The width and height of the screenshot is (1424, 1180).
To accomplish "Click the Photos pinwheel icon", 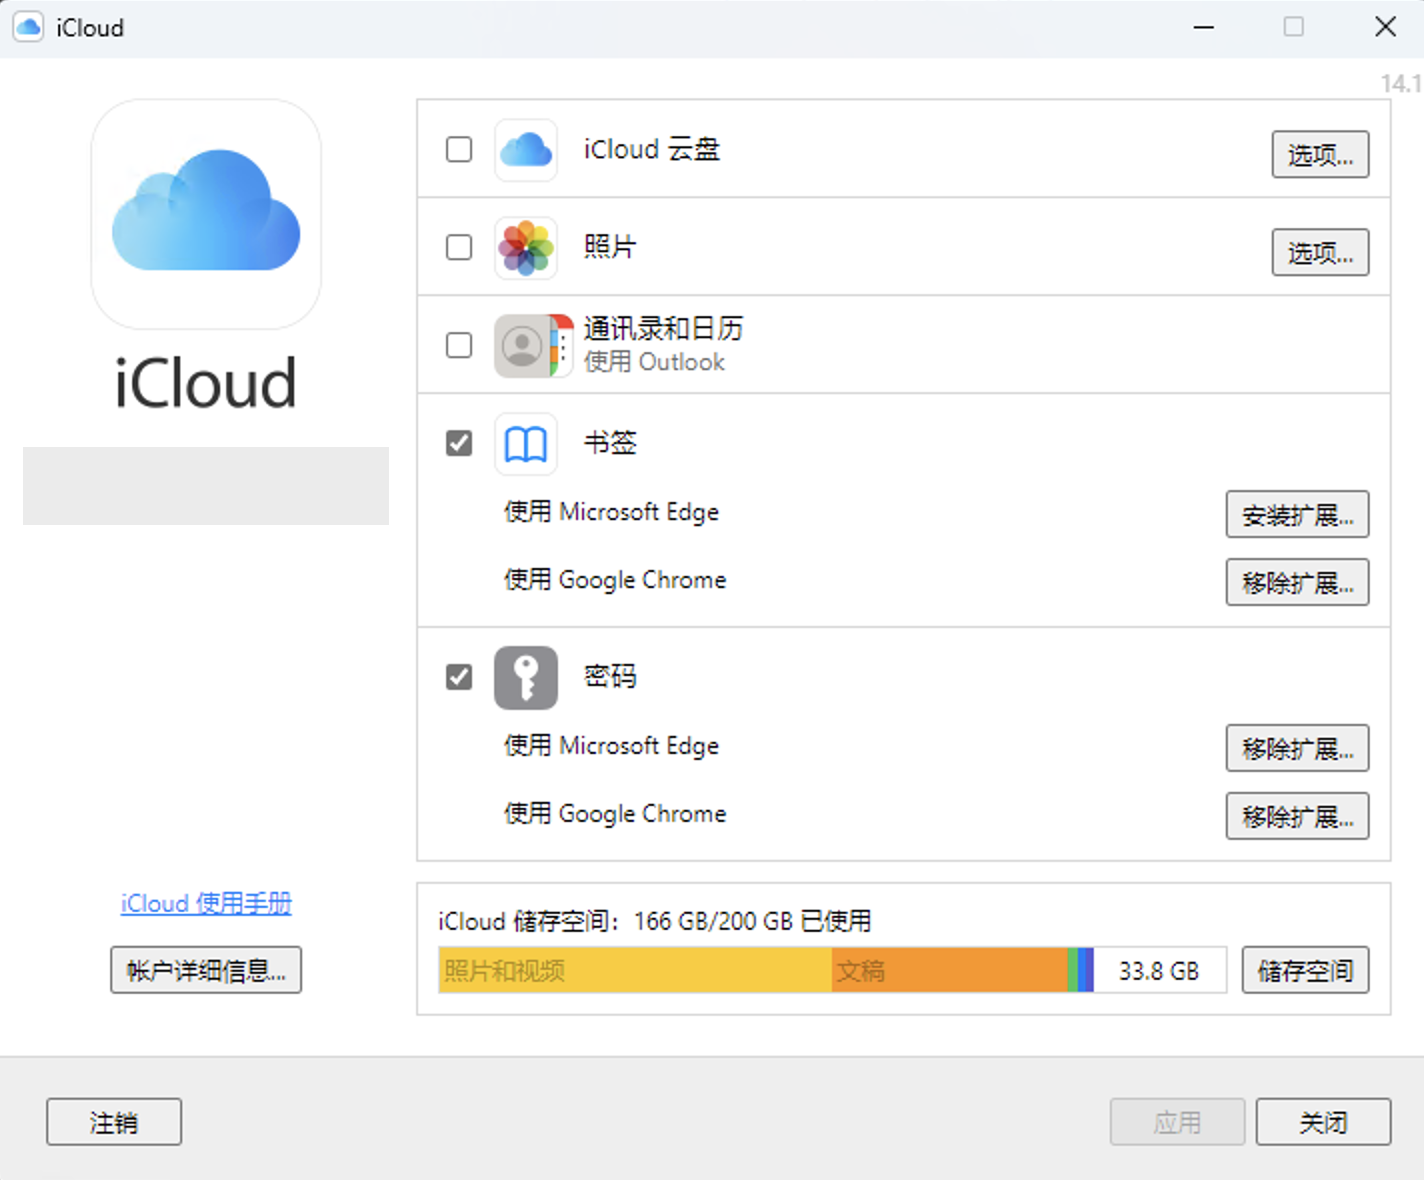I will coord(526,248).
